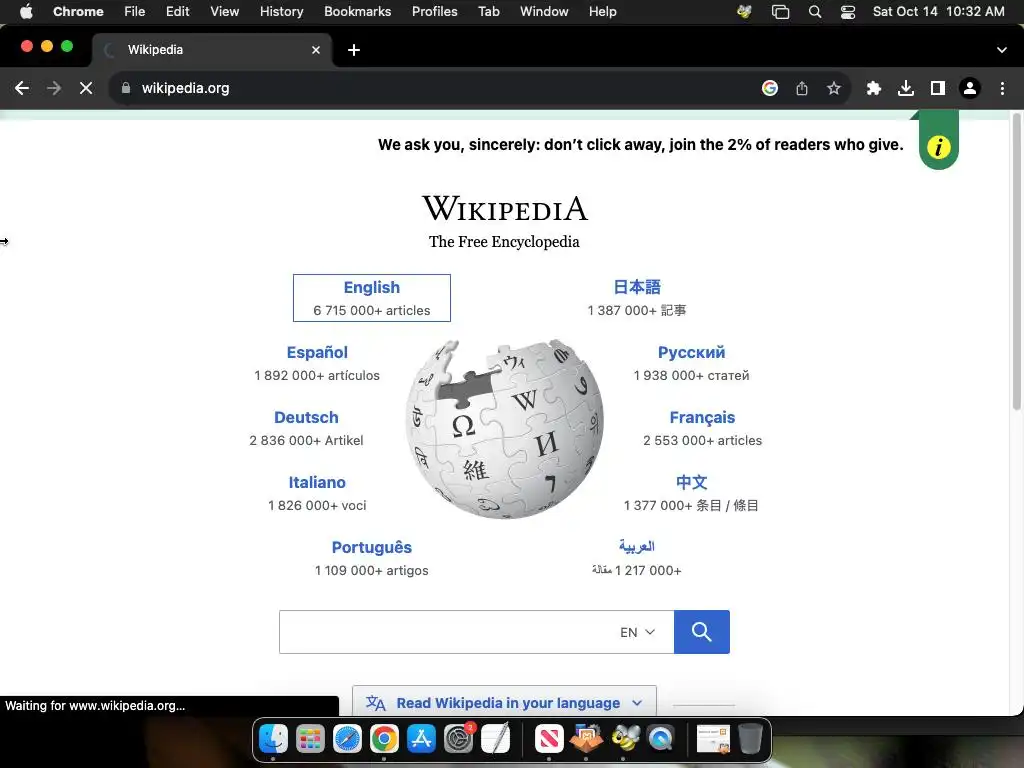Open the View menu
This screenshot has width=1024, height=768.
click(225, 11)
